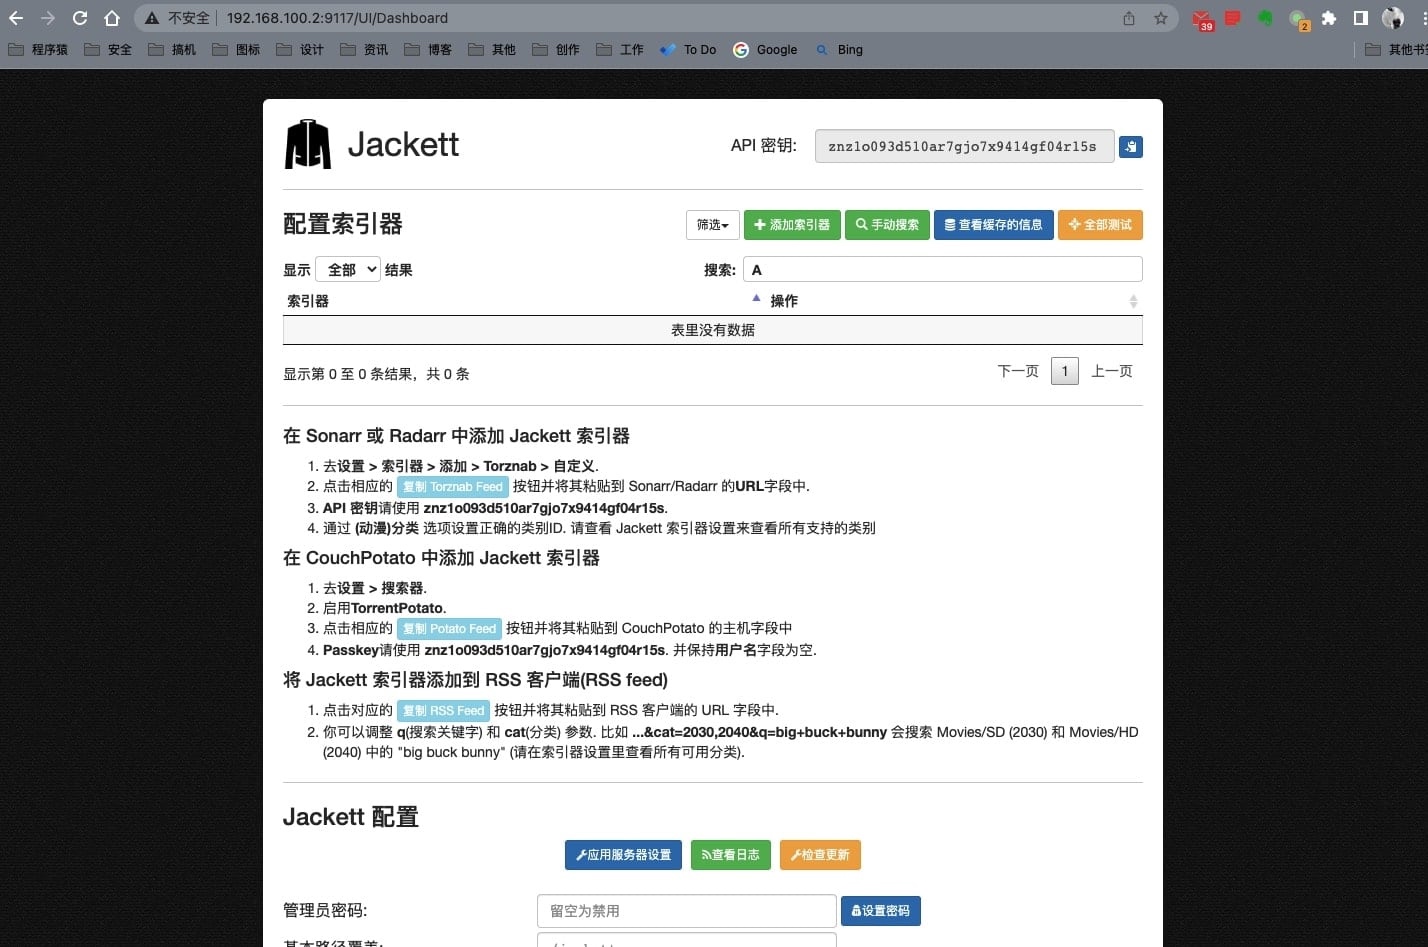The image size is (1428, 947).
Task: Open the 其他书签 folder on the right
Action: [x=1395, y=49]
